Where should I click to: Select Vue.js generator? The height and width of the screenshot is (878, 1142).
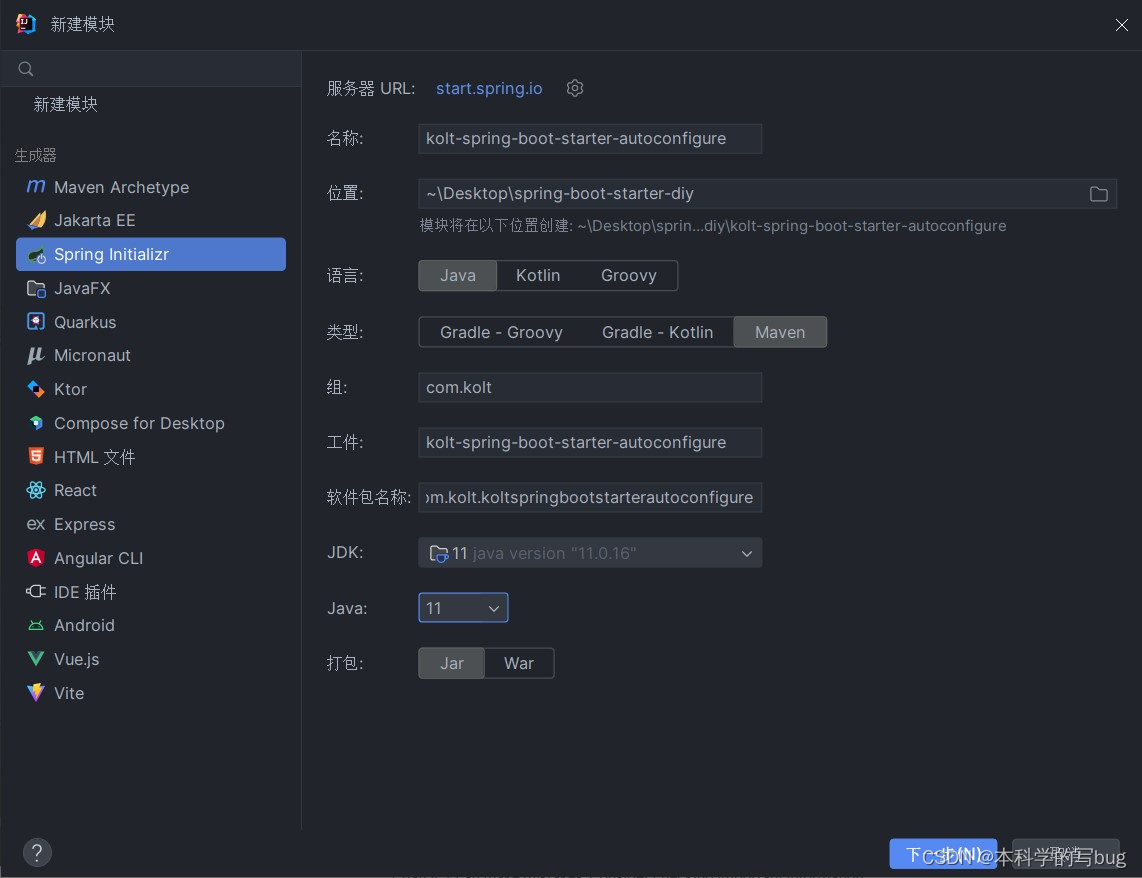[x=151, y=659]
